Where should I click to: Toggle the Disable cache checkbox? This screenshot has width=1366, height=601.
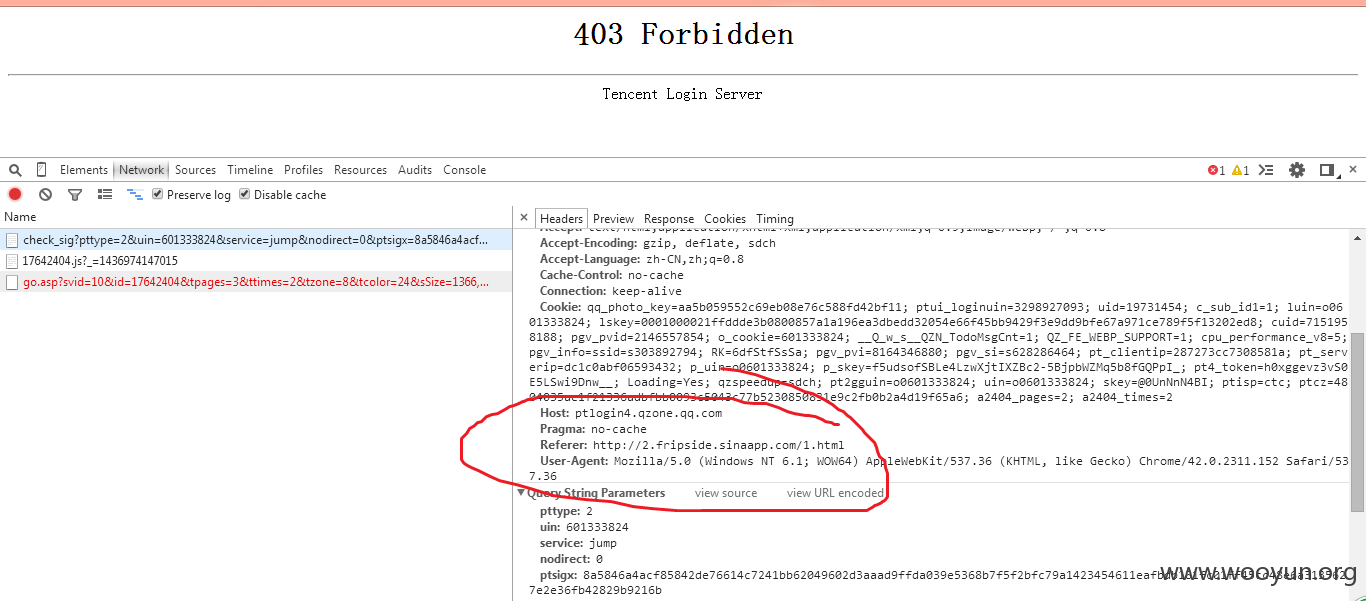(244, 195)
